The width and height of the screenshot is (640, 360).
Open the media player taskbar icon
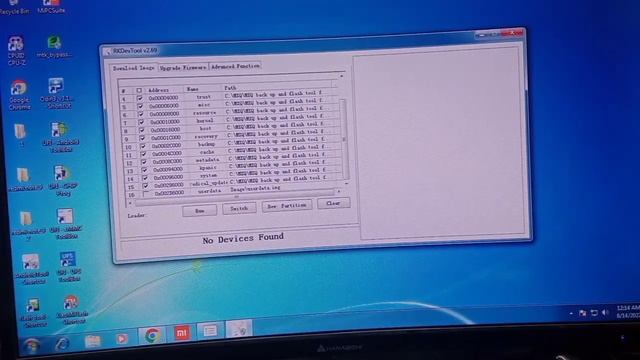[x=122, y=338]
